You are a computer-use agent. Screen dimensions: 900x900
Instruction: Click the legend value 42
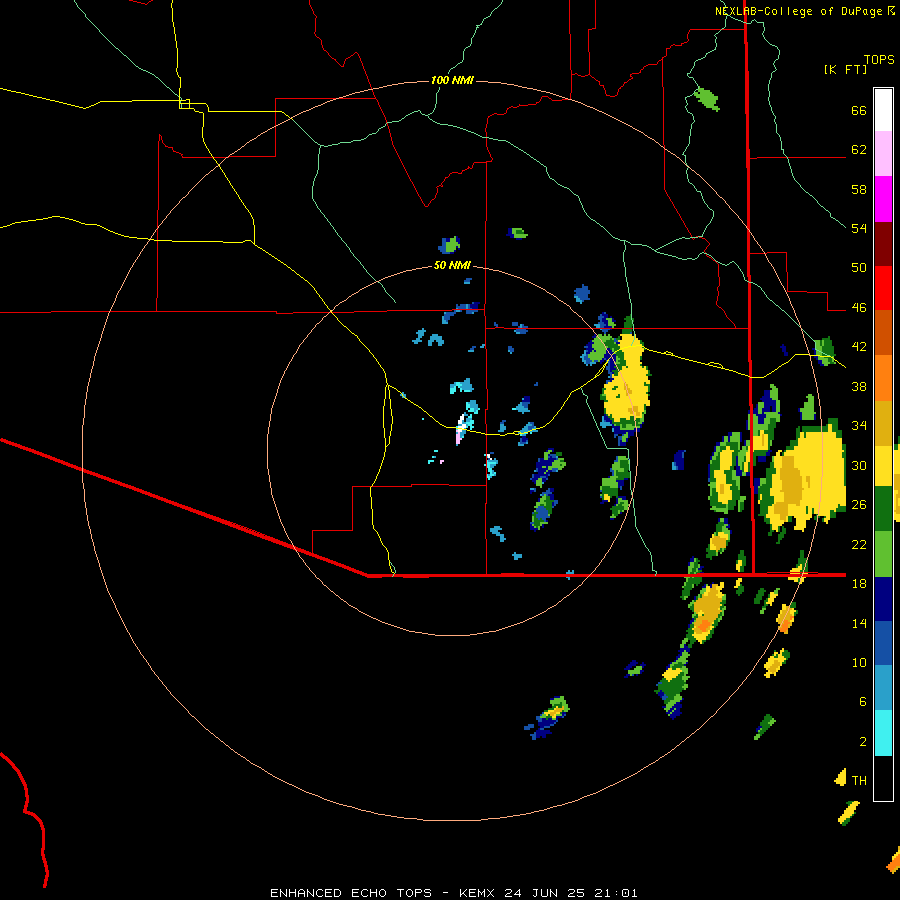pyautogui.click(x=859, y=347)
